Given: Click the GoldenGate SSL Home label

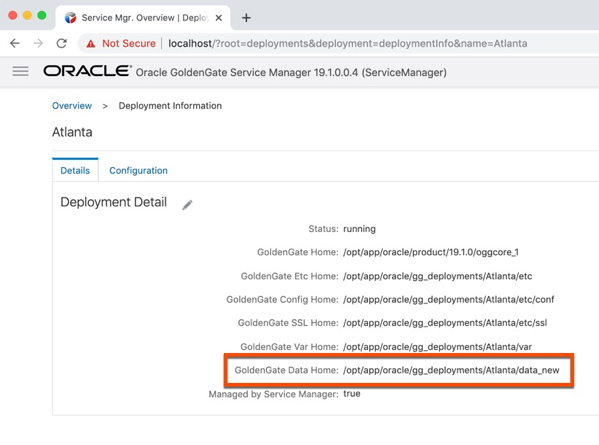Looking at the screenshot, I should 288,323.
